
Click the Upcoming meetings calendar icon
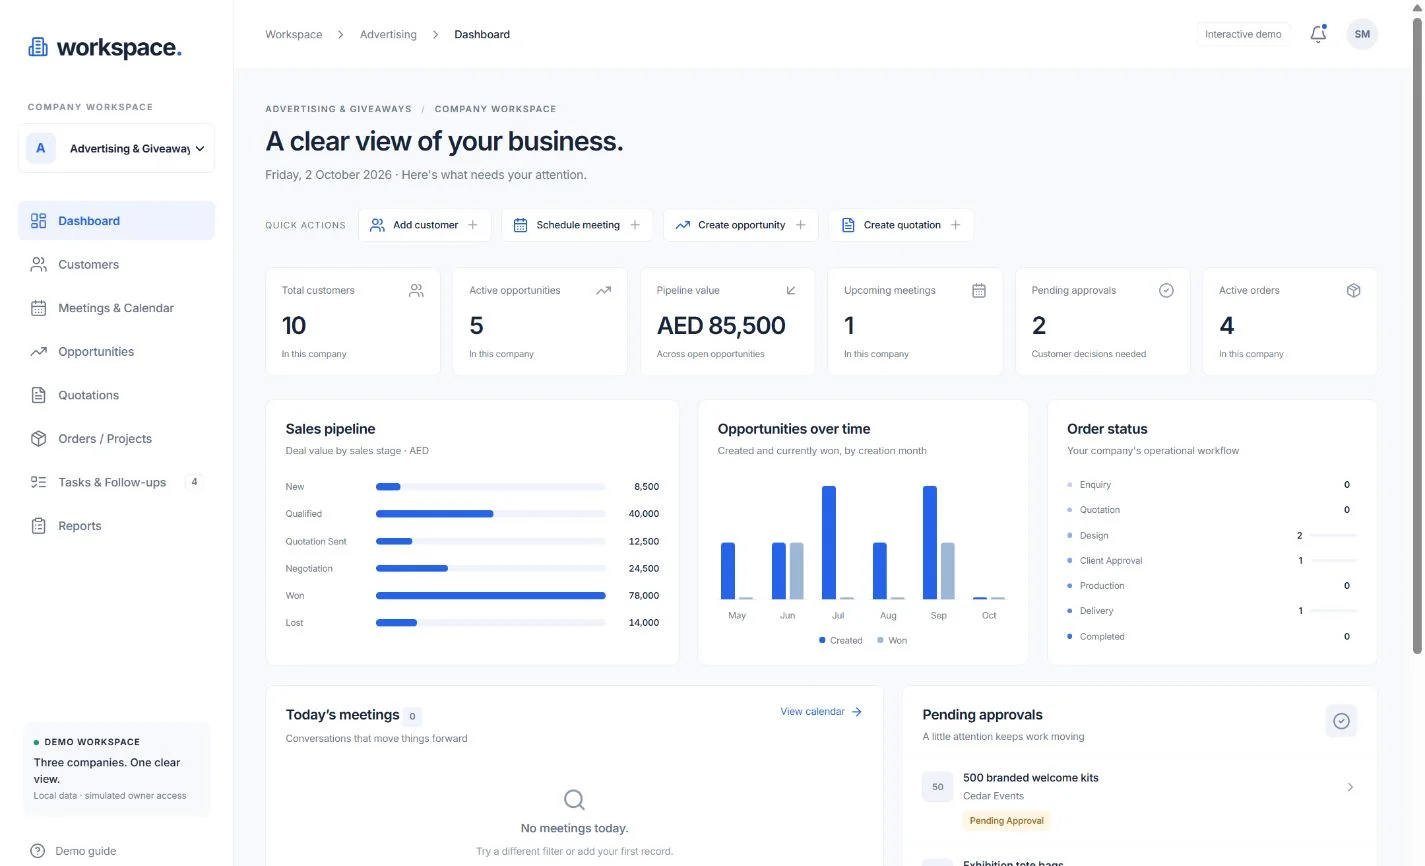(979, 290)
